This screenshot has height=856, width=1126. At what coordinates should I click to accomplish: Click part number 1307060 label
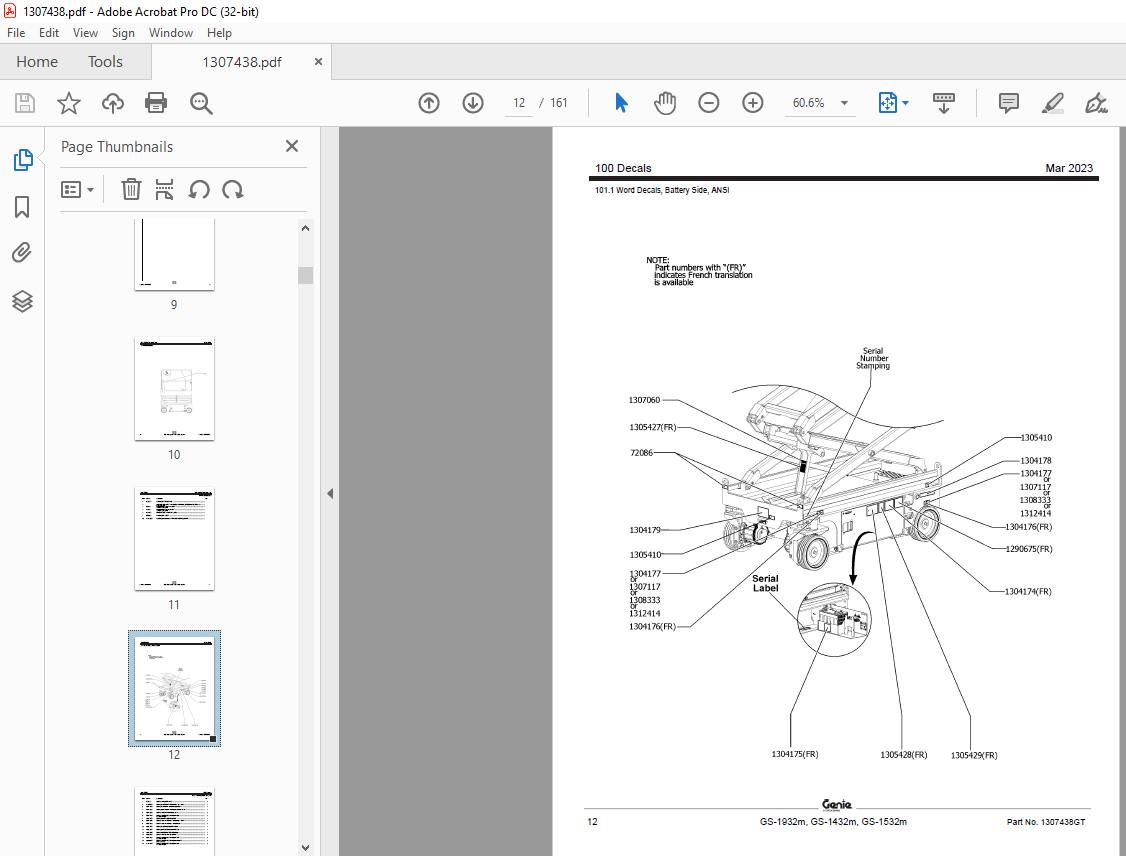(644, 400)
